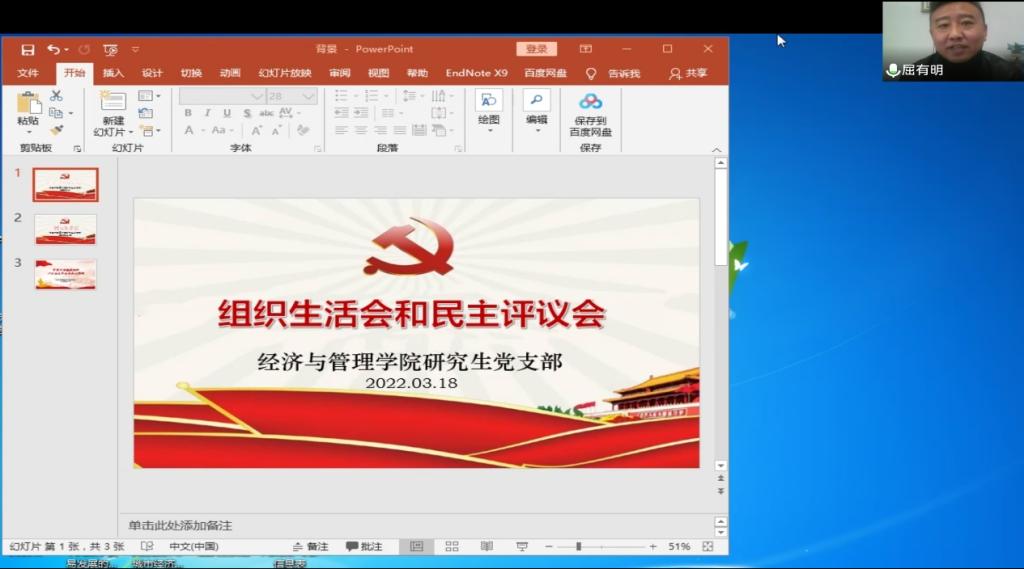Click the Cut scissors icon
This screenshot has width=1024, height=569.
(56, 96)
